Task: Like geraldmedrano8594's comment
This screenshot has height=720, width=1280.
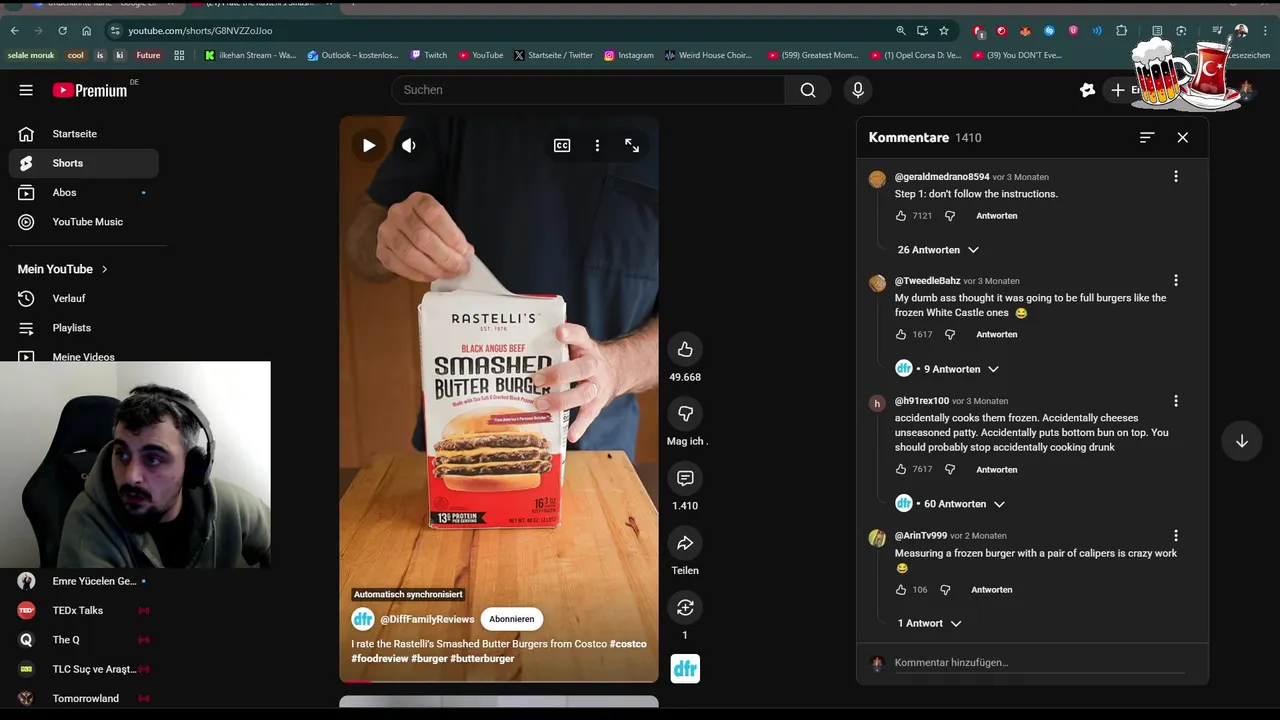Action: click(901, 216)
